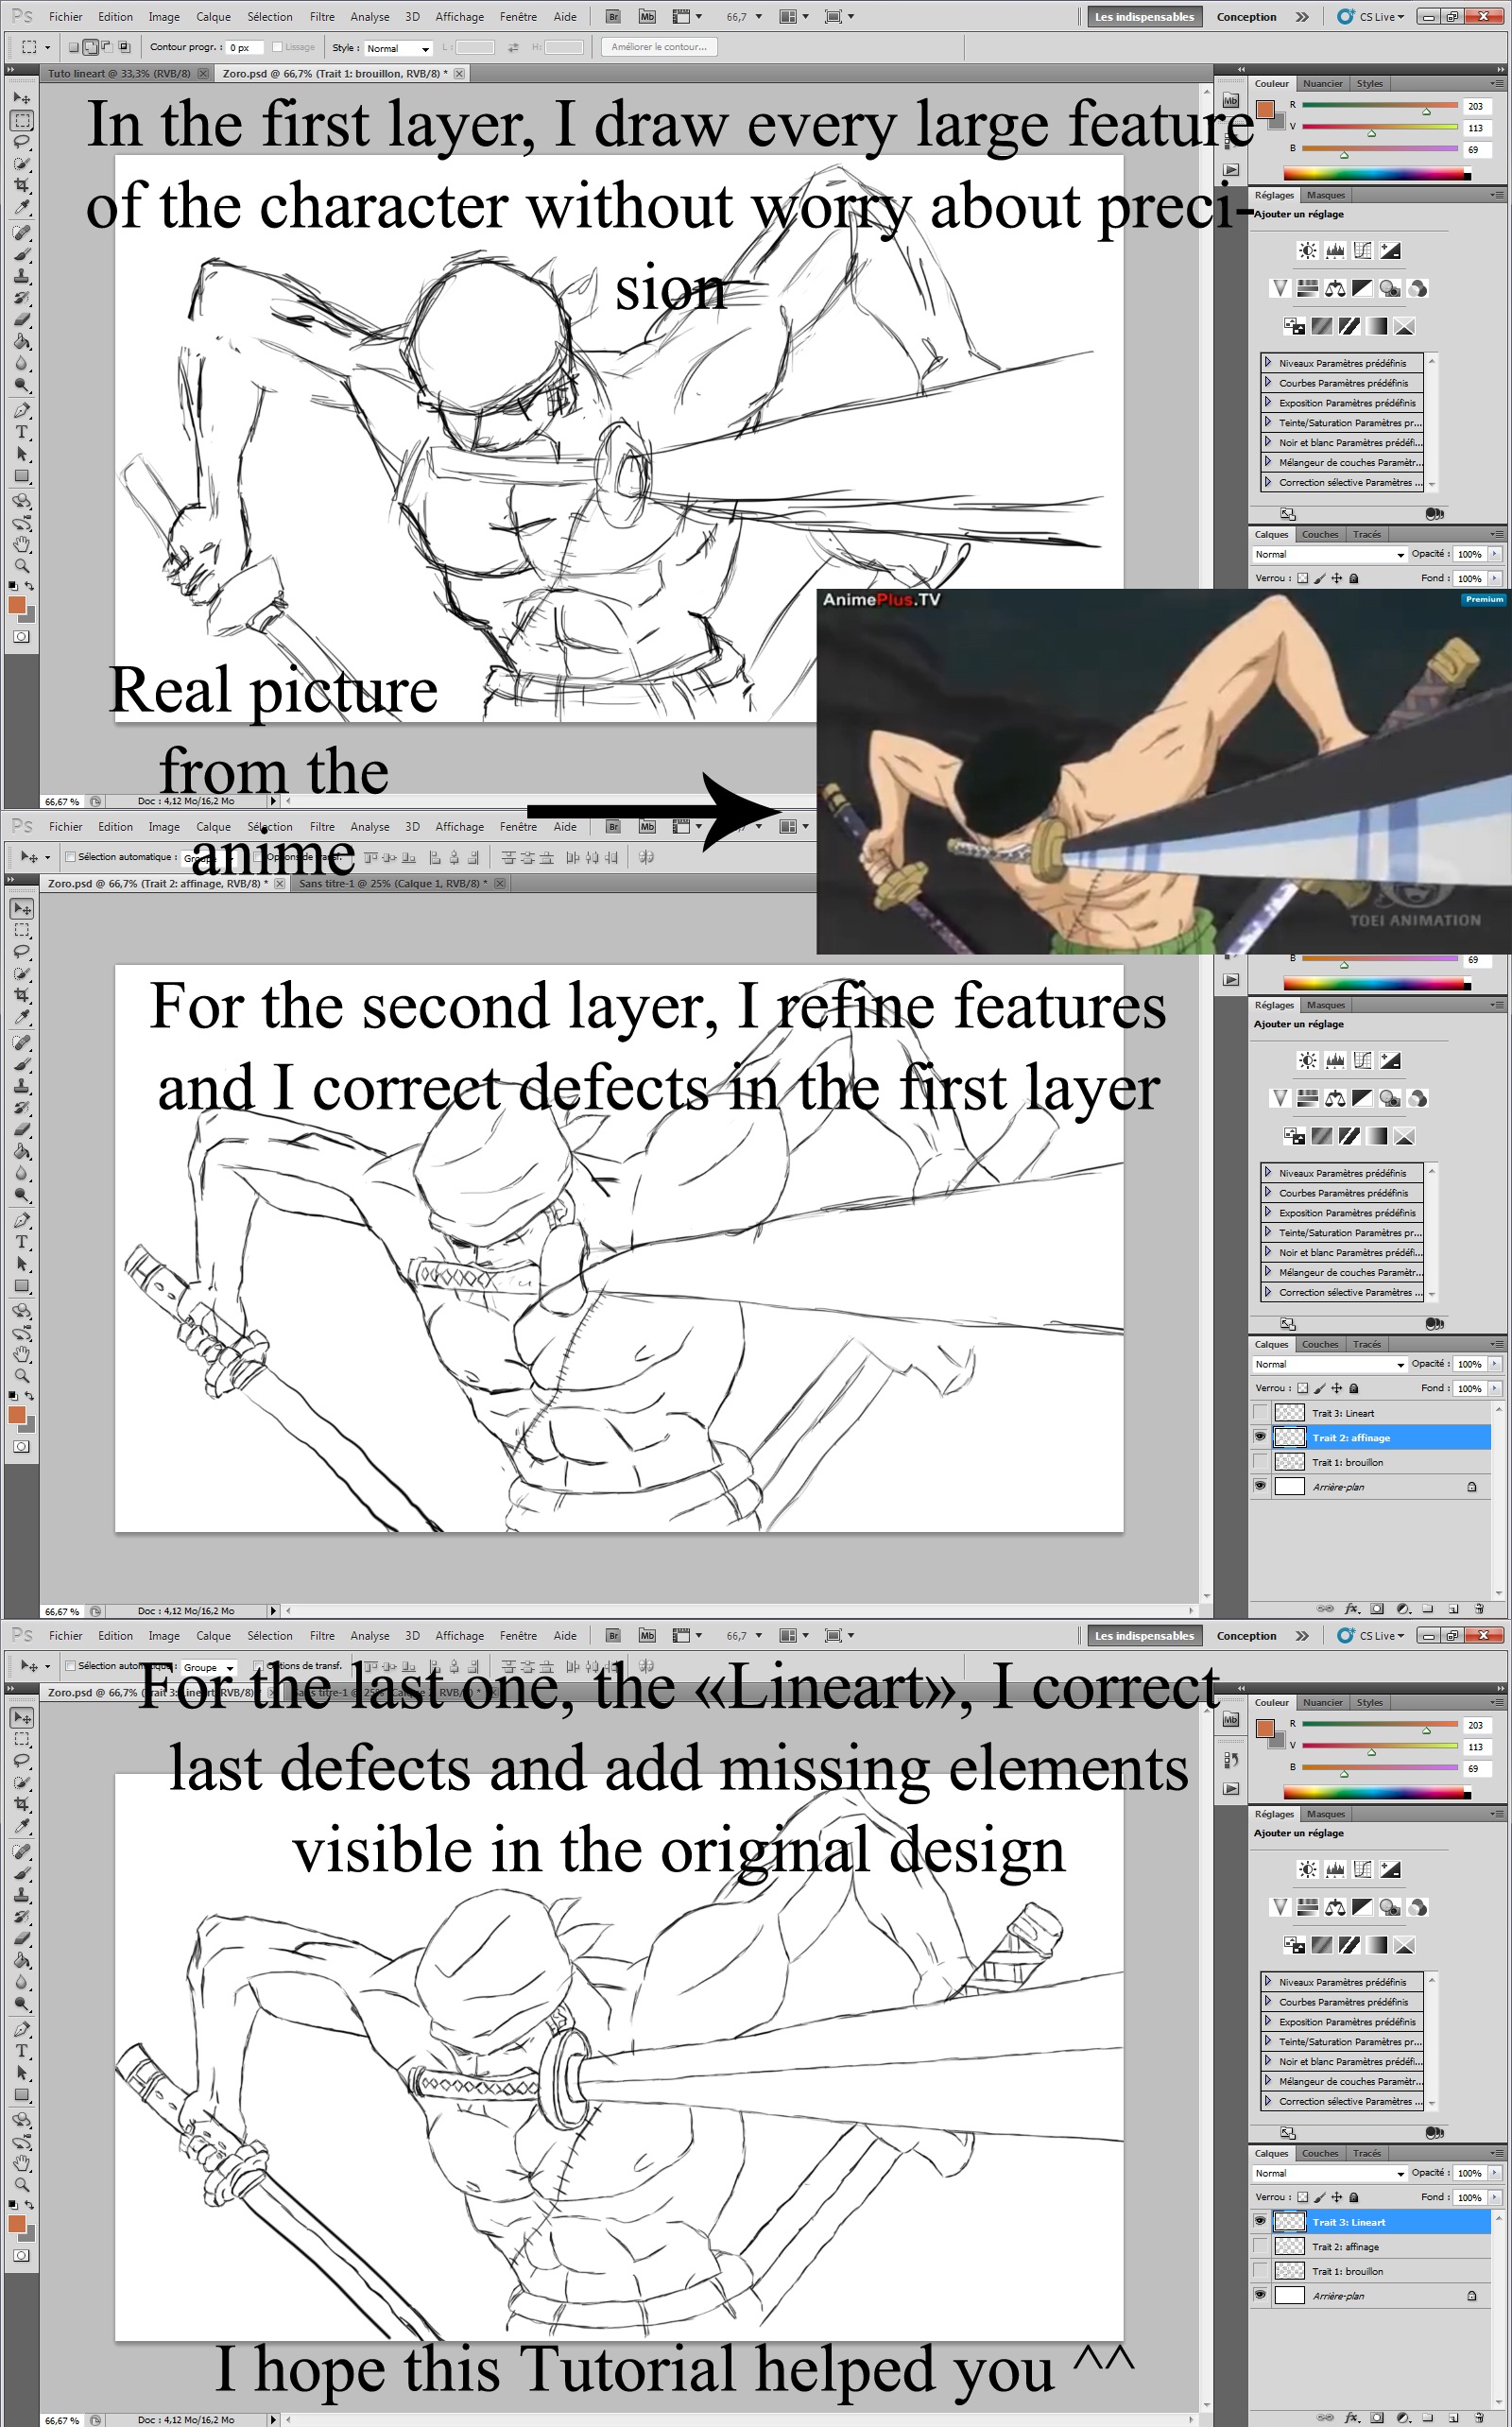Show the Trait 1: brouillon layer, middle screenshot

(x=1260, y=1462)
